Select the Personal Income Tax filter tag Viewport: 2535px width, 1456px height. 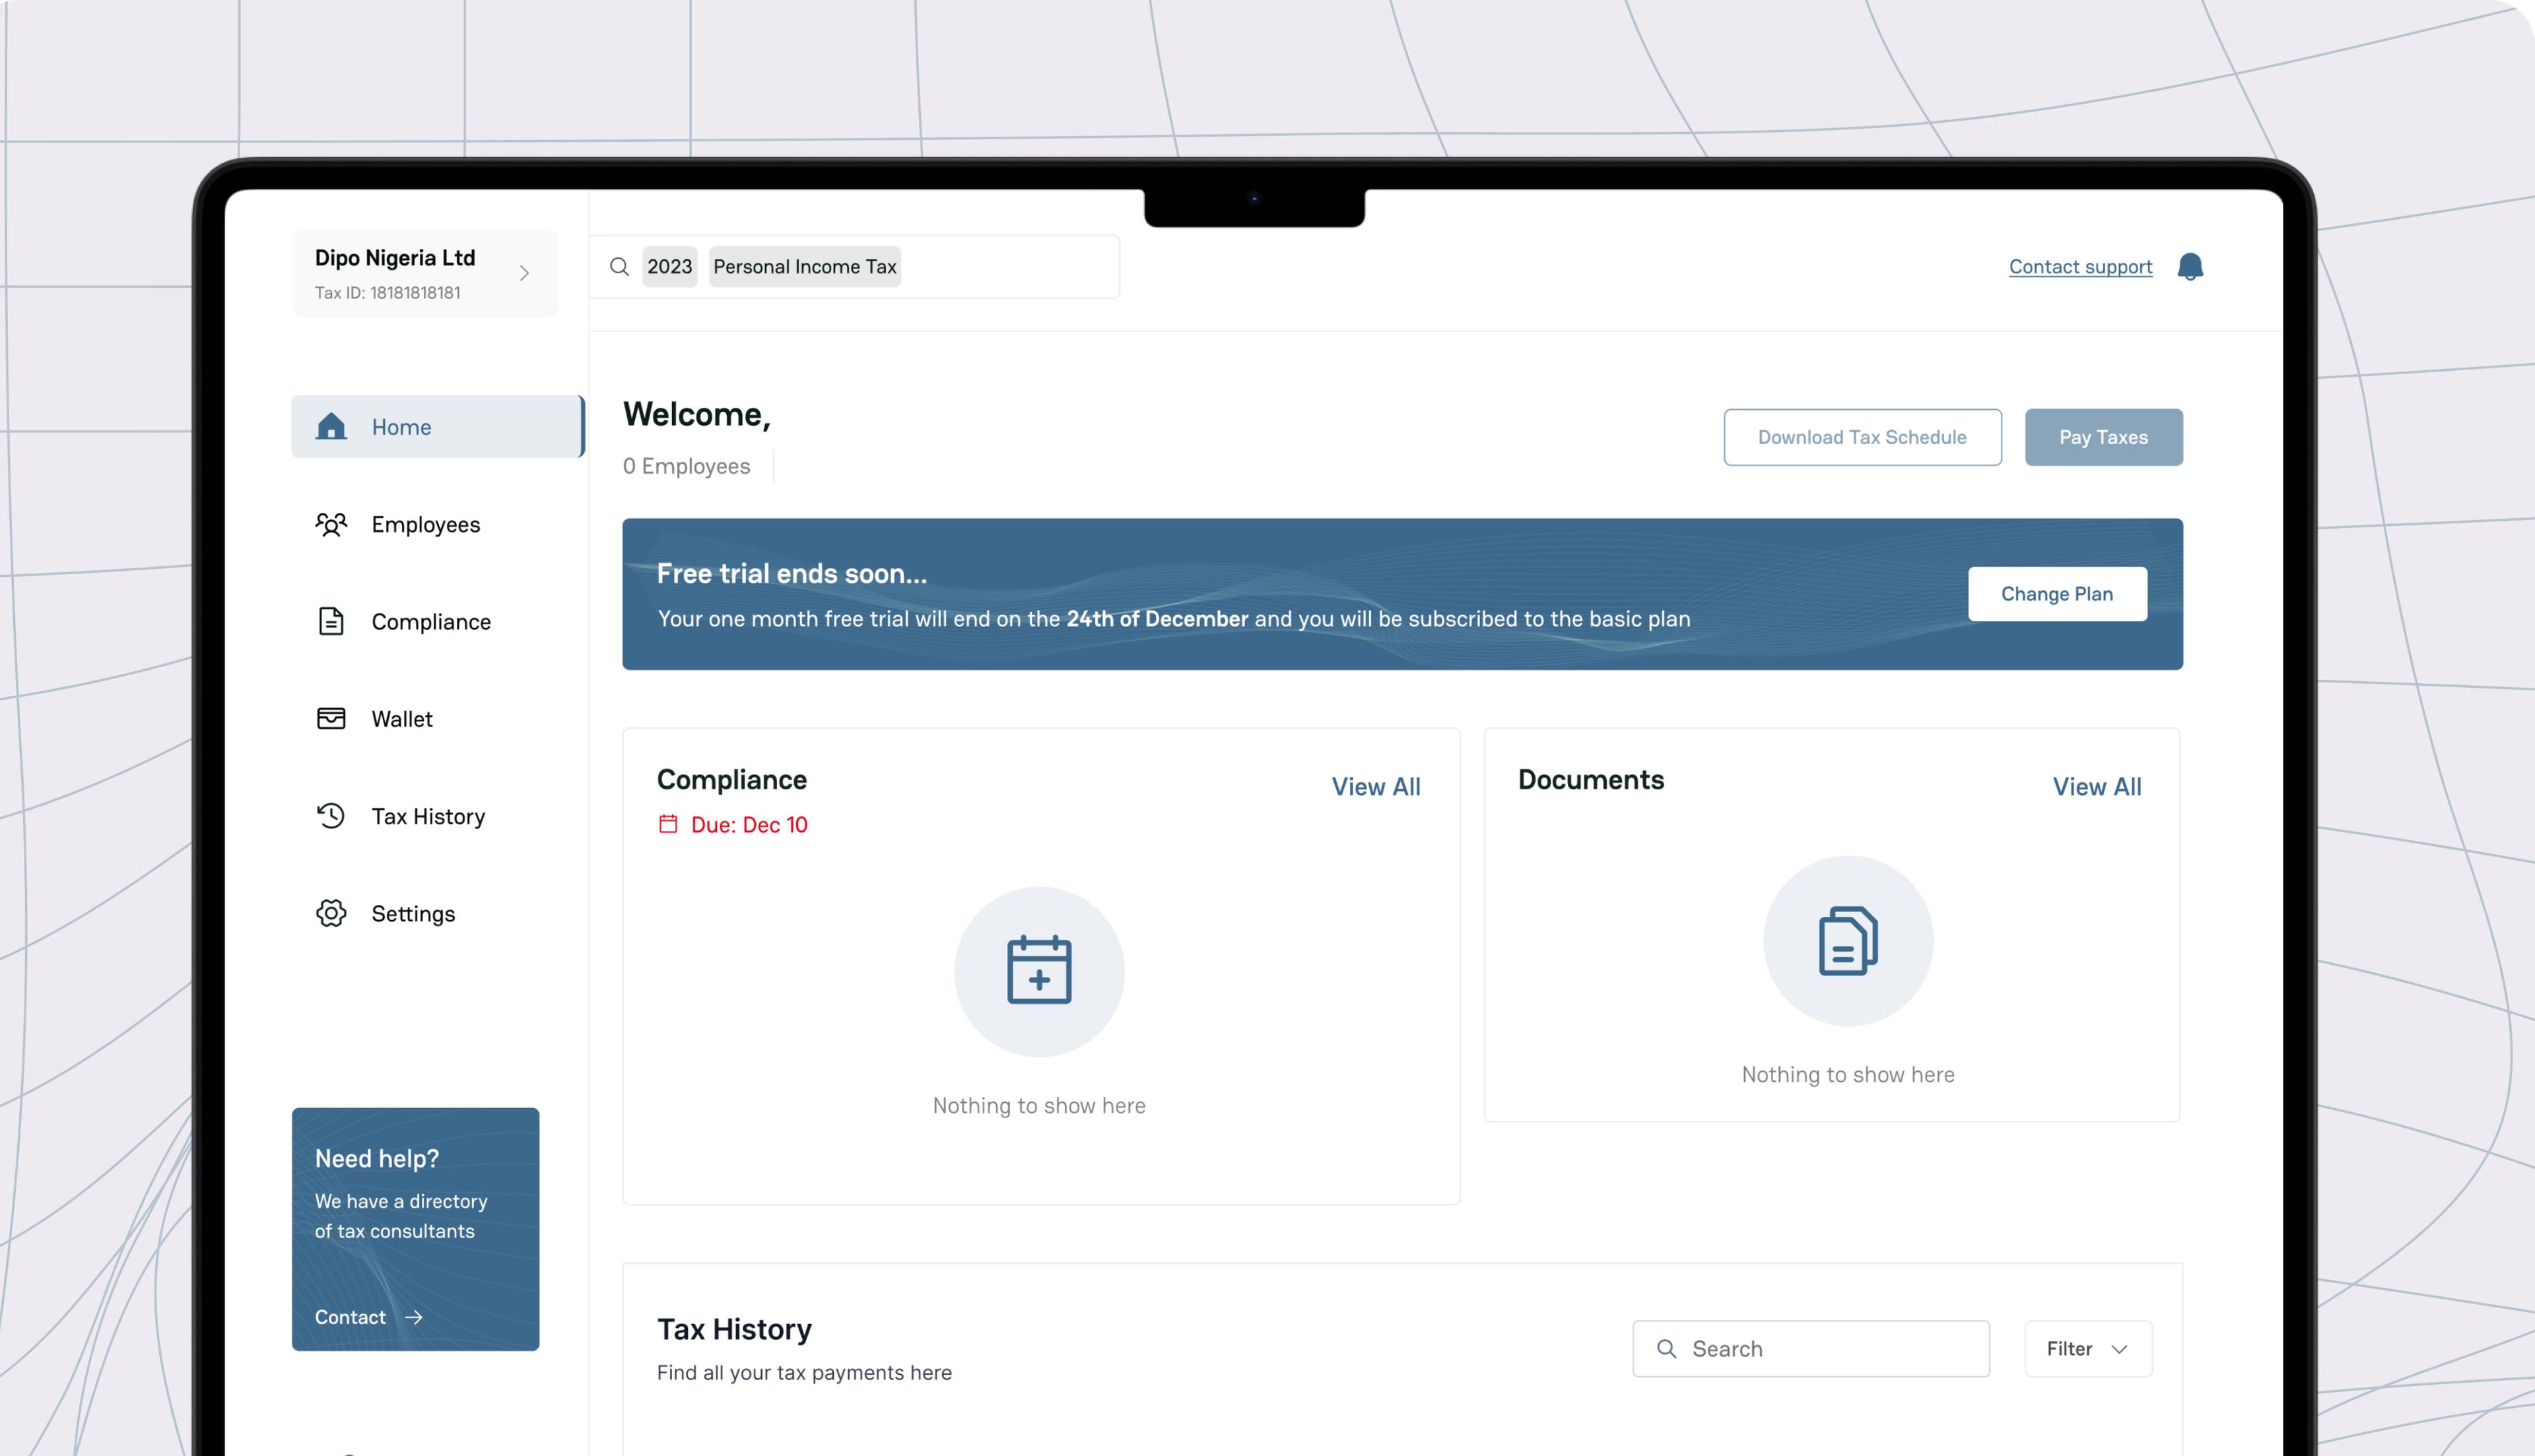point(804,267)
